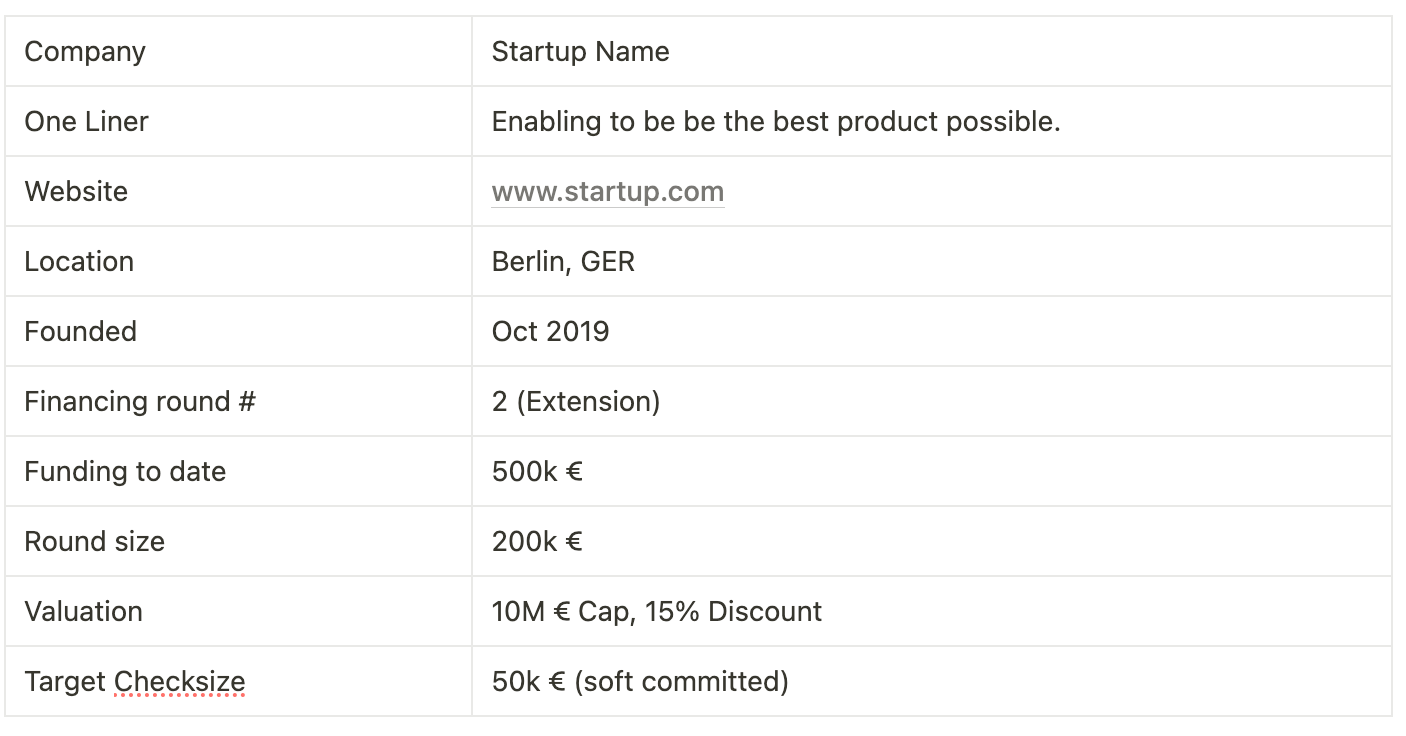Click the one-liner 'Enabling to be be' cell
This screenshot has width=1406, height=736.
pyautogui.click(x=932, y=121)
